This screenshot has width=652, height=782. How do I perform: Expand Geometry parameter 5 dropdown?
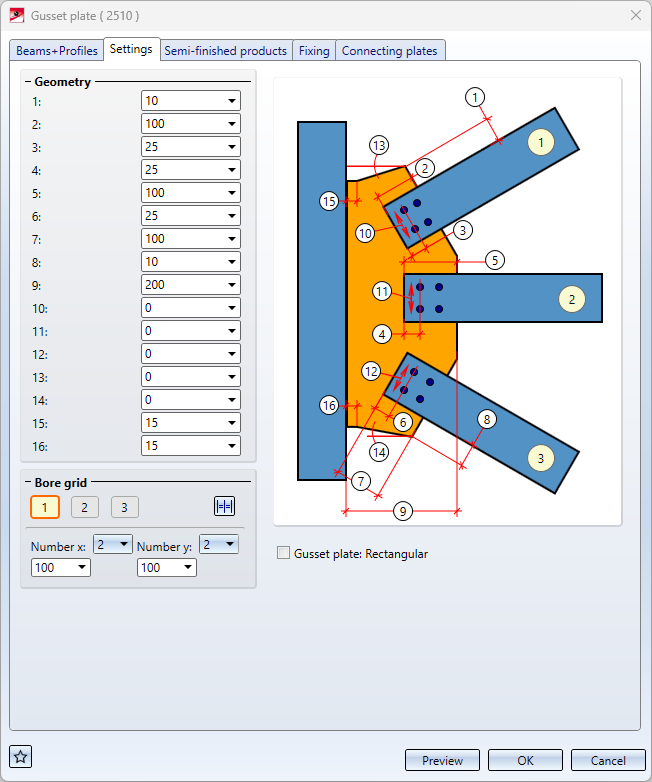[232, 193]
